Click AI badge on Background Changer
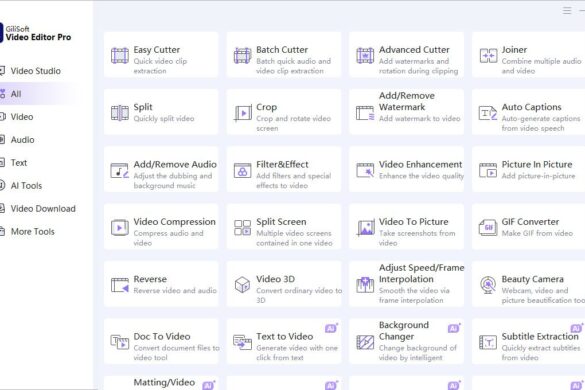The image size is (585, 390). click(x=454, y=328)
